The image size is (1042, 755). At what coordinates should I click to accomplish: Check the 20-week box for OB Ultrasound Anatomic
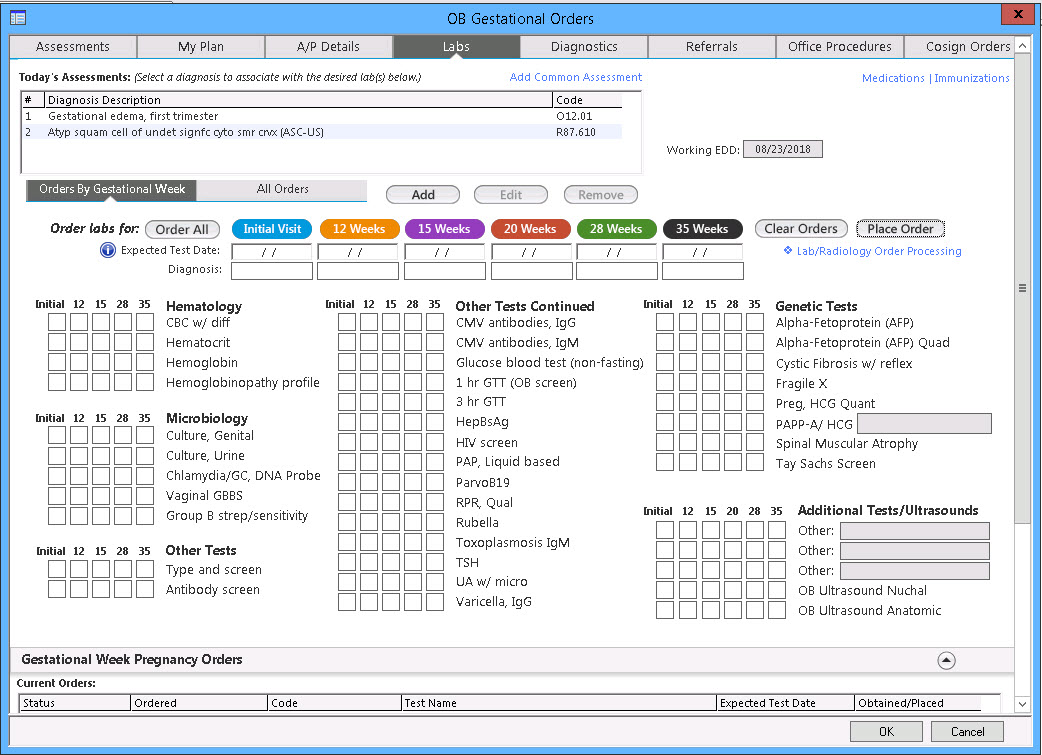732,610
